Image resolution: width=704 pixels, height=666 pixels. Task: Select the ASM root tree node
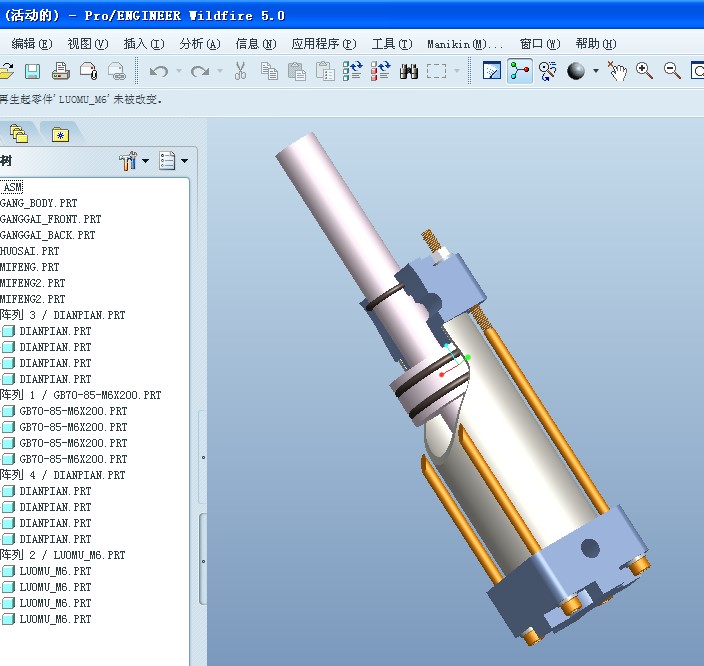(x=12, y=187)
